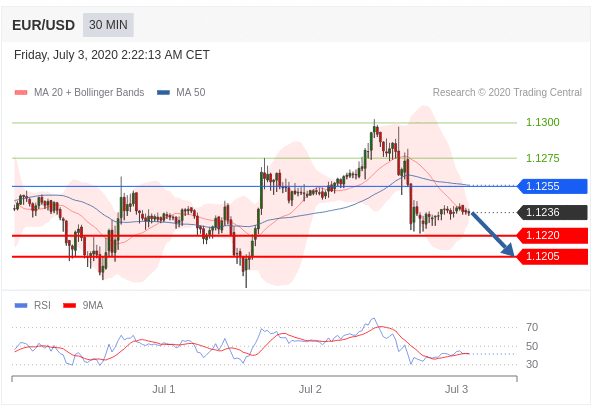This screenshot has width=595, height=411.
Task: Select the 1.1205 red target tag
Action: point(552,257)
